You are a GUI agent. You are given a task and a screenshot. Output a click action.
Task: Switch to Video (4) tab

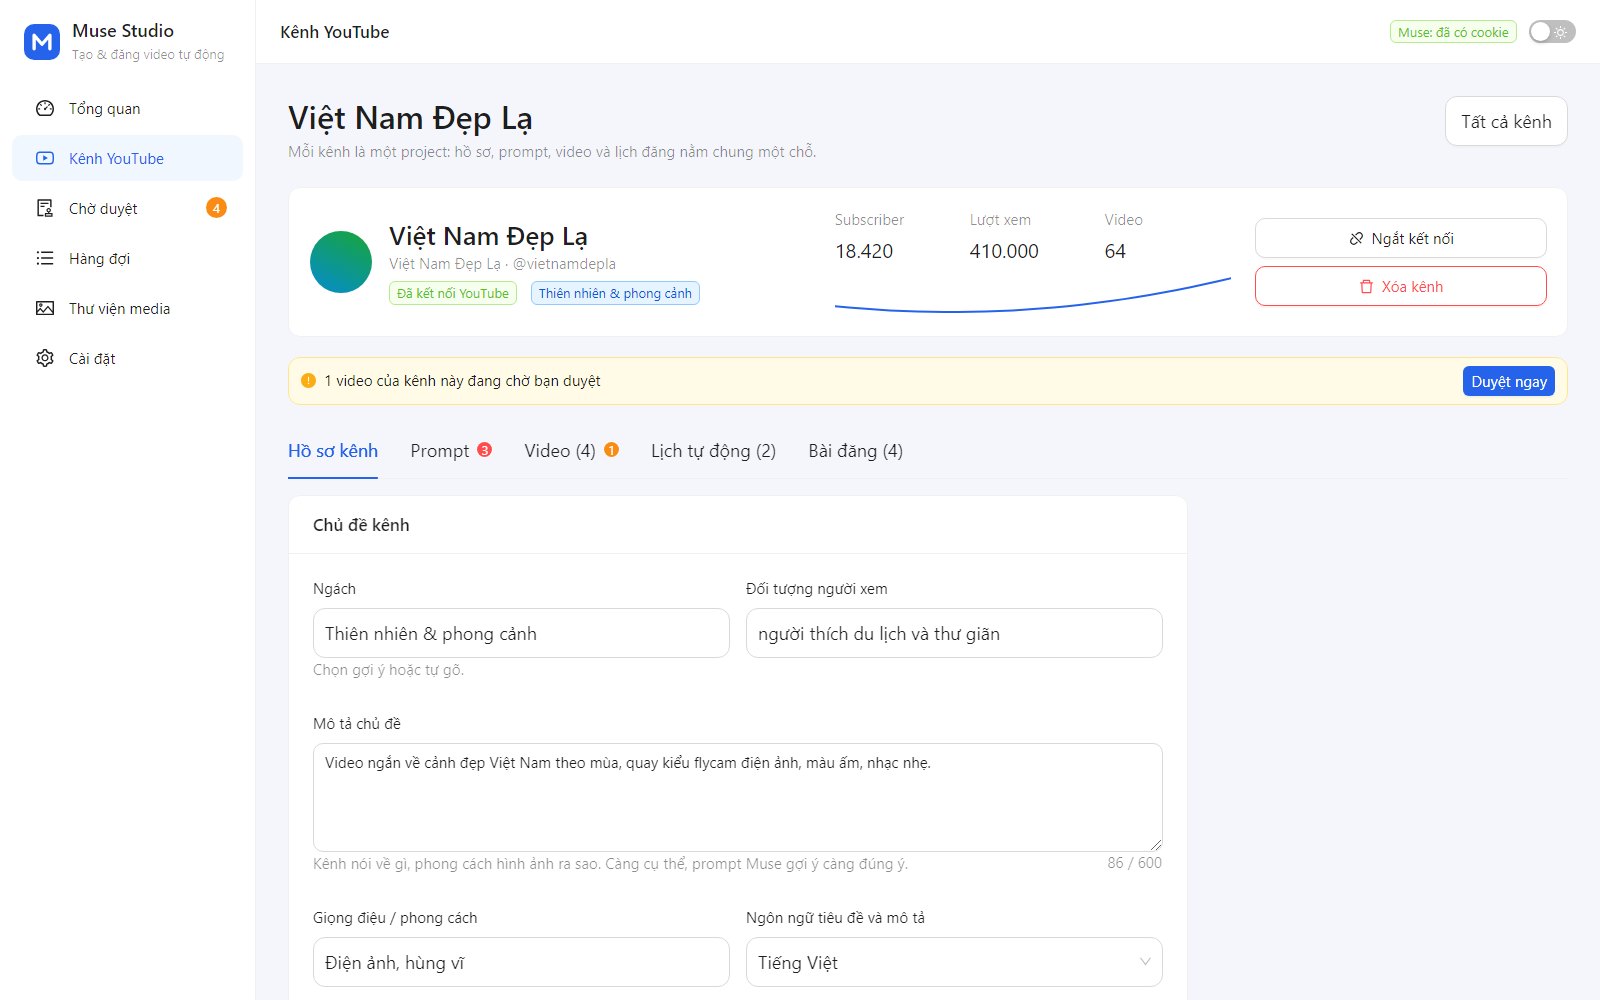[x=571, y=451]
